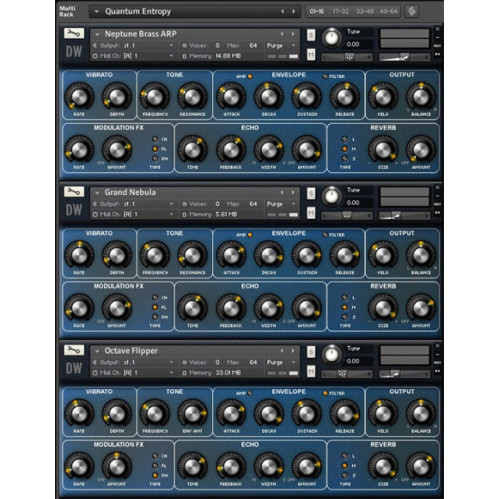
Task: Toggle the FILTER envelope LED in Grand Nebula
Action: [x=325, y=235]
